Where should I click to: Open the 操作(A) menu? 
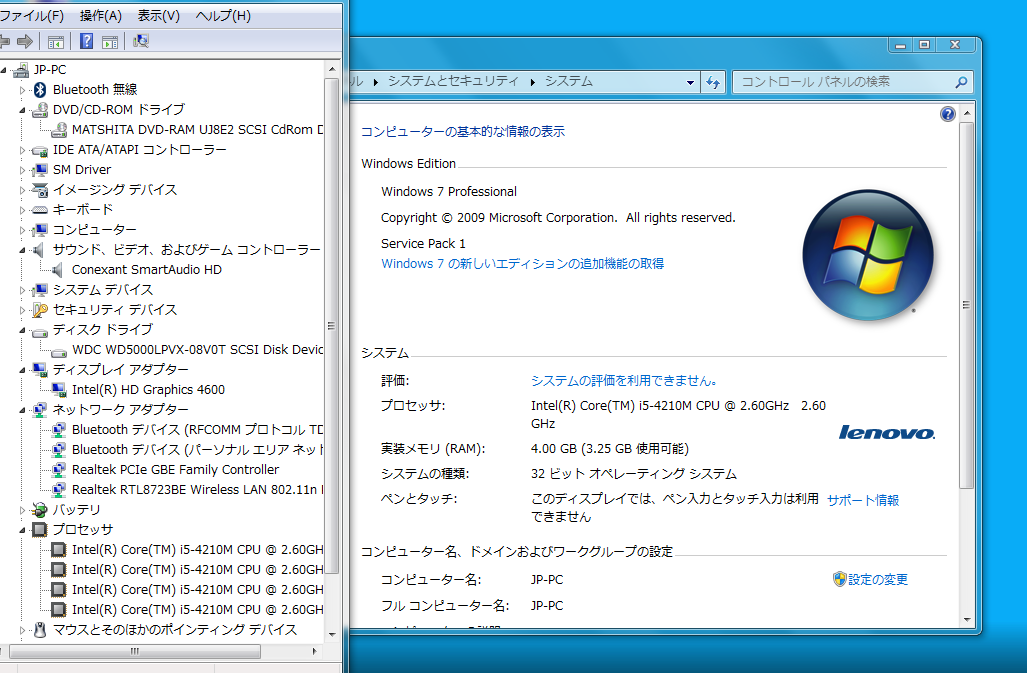point(101,16)
